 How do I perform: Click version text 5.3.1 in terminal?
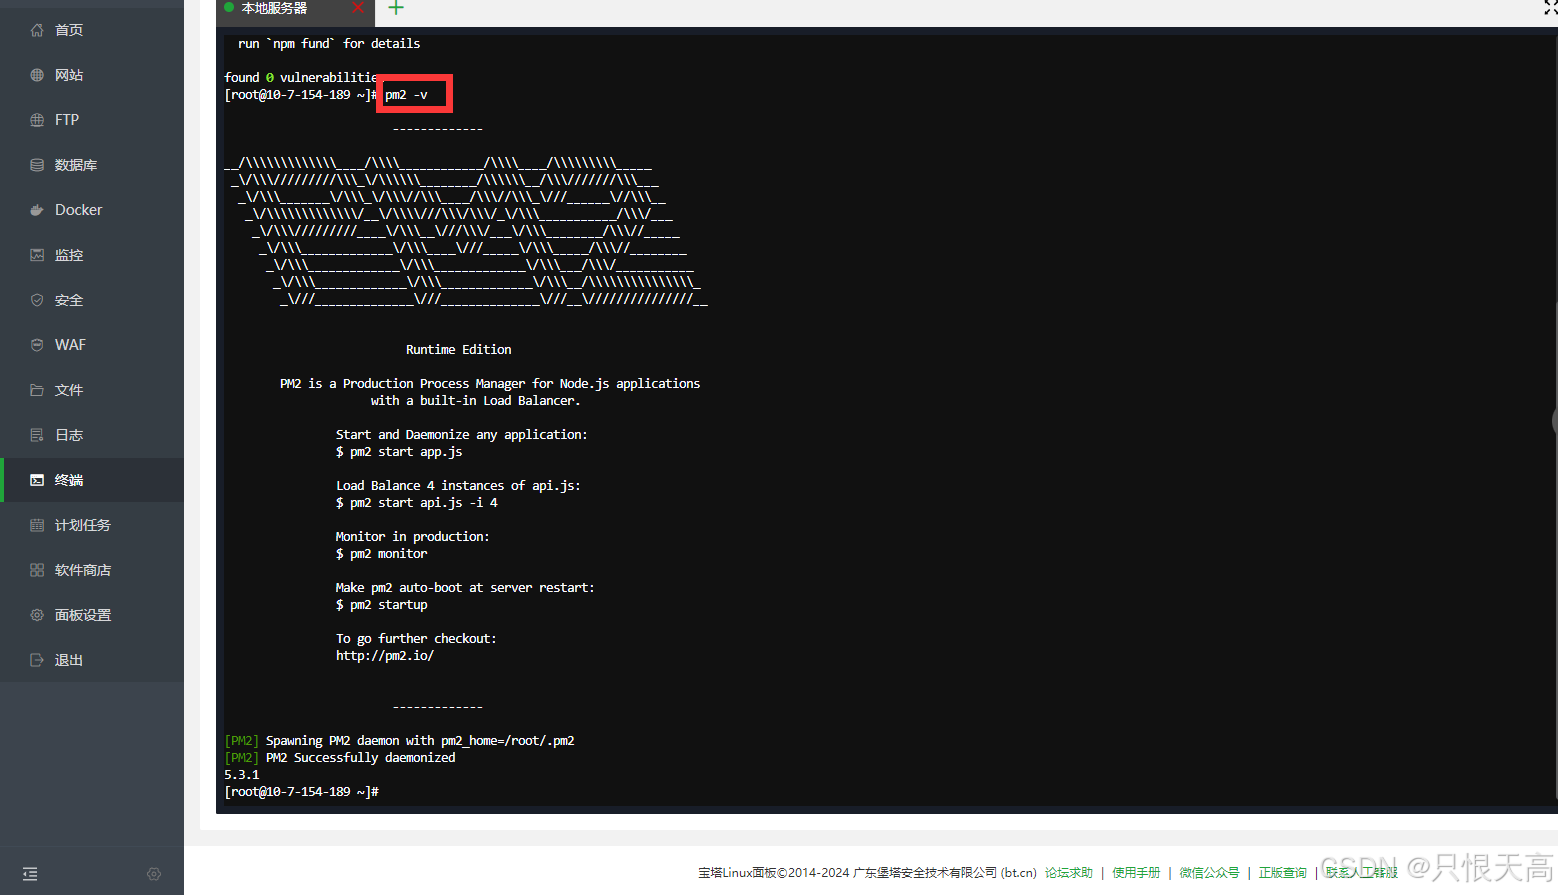coord(242,775)
